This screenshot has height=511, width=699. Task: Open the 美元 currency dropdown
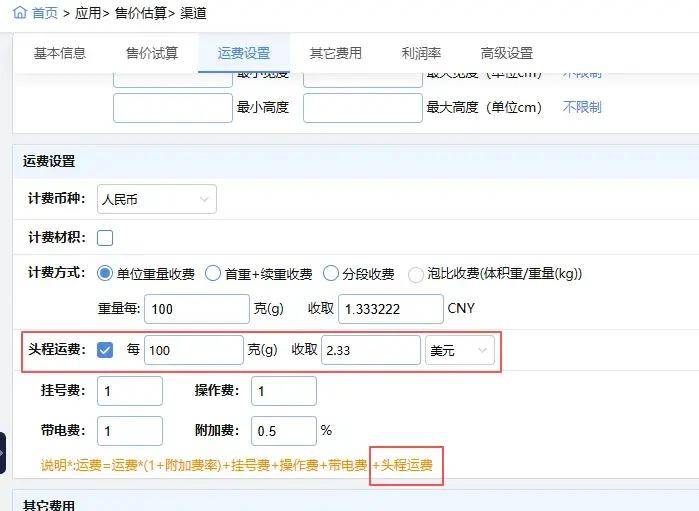tap(459, 350)
